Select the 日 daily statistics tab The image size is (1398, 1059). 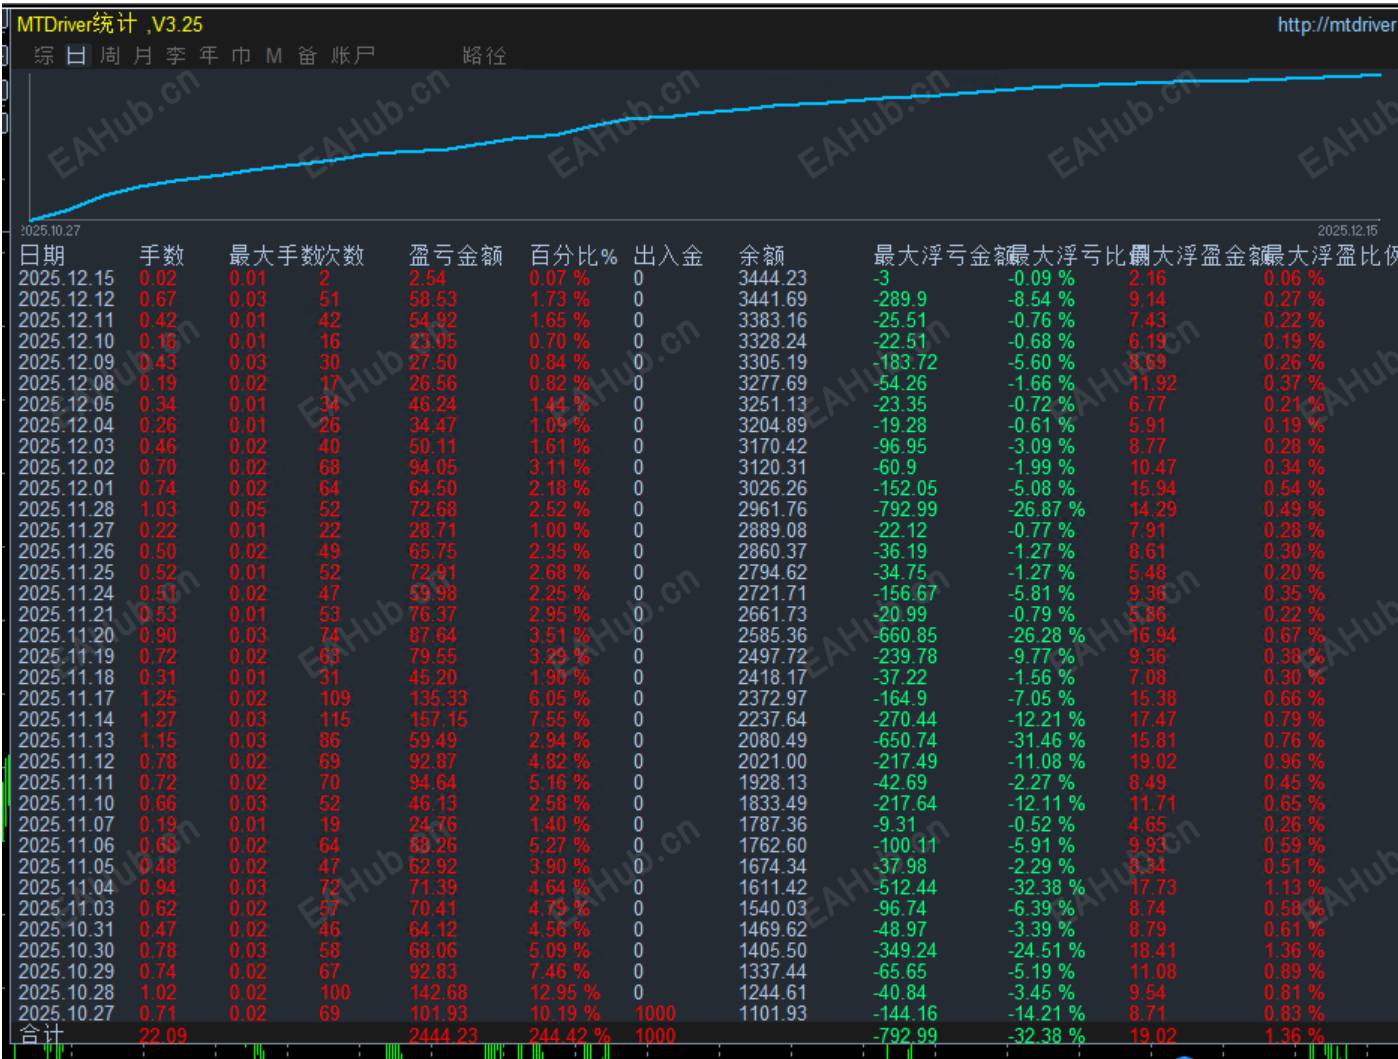(x=77, y=55)
